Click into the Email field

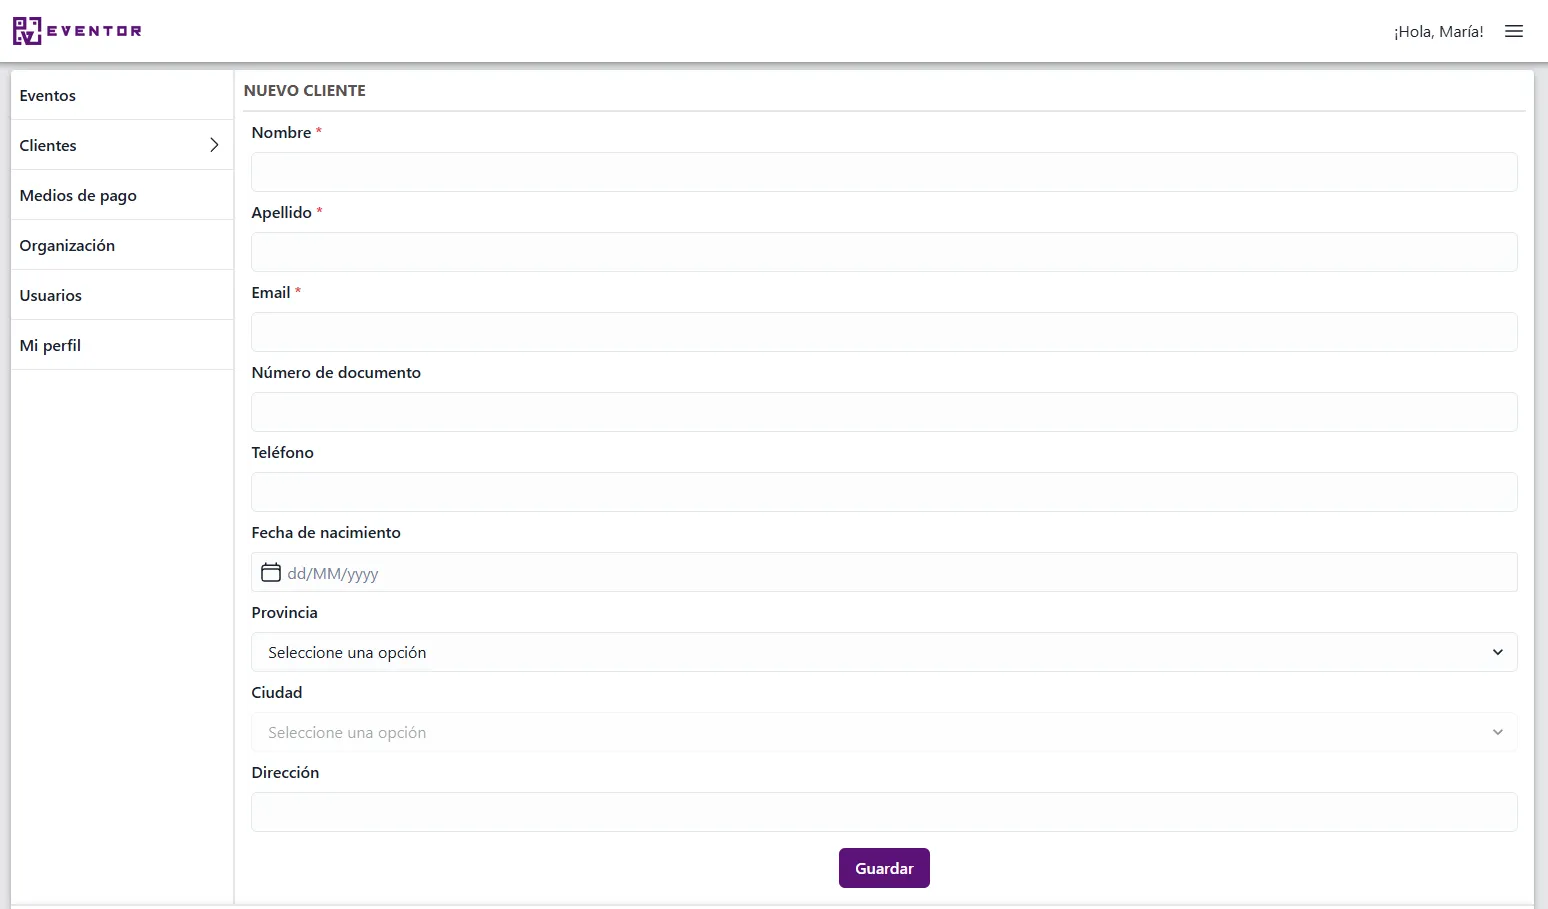(884, 332)
